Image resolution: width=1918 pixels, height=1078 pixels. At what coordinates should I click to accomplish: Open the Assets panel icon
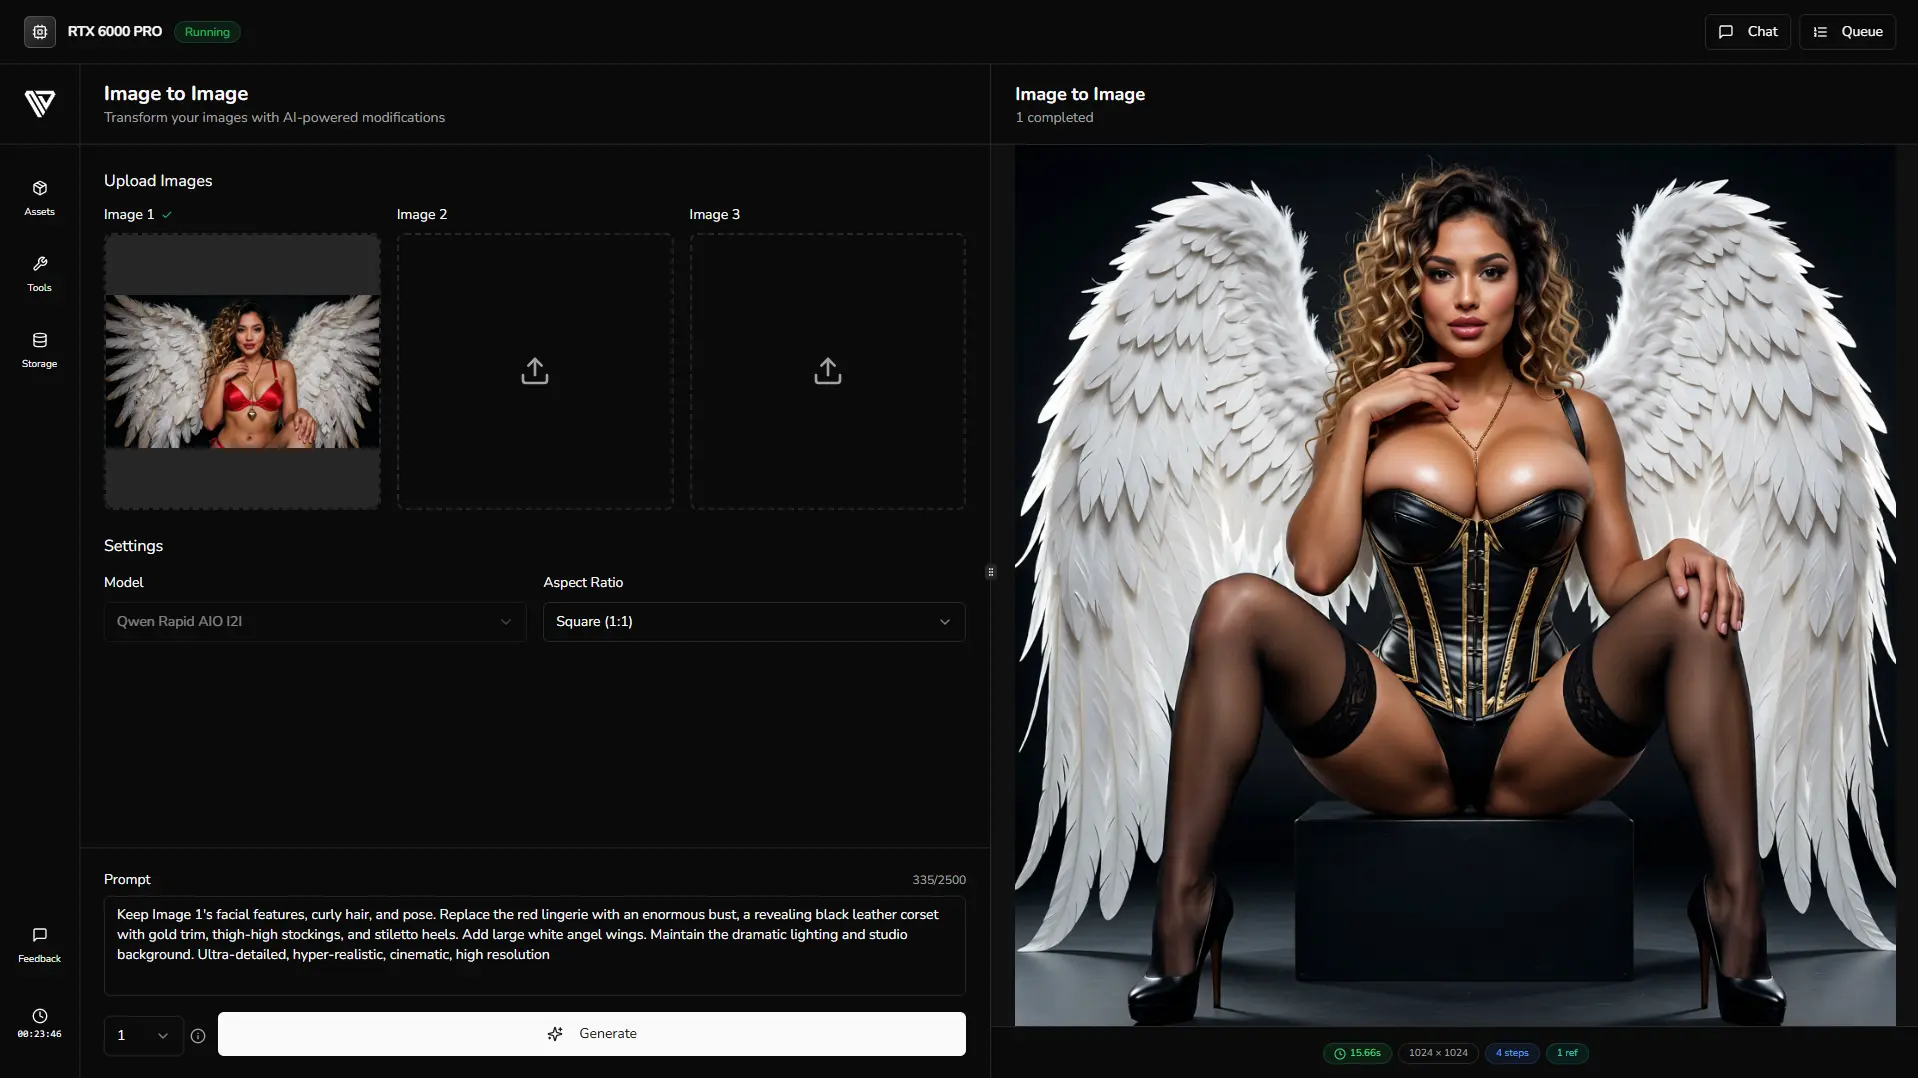40,189
